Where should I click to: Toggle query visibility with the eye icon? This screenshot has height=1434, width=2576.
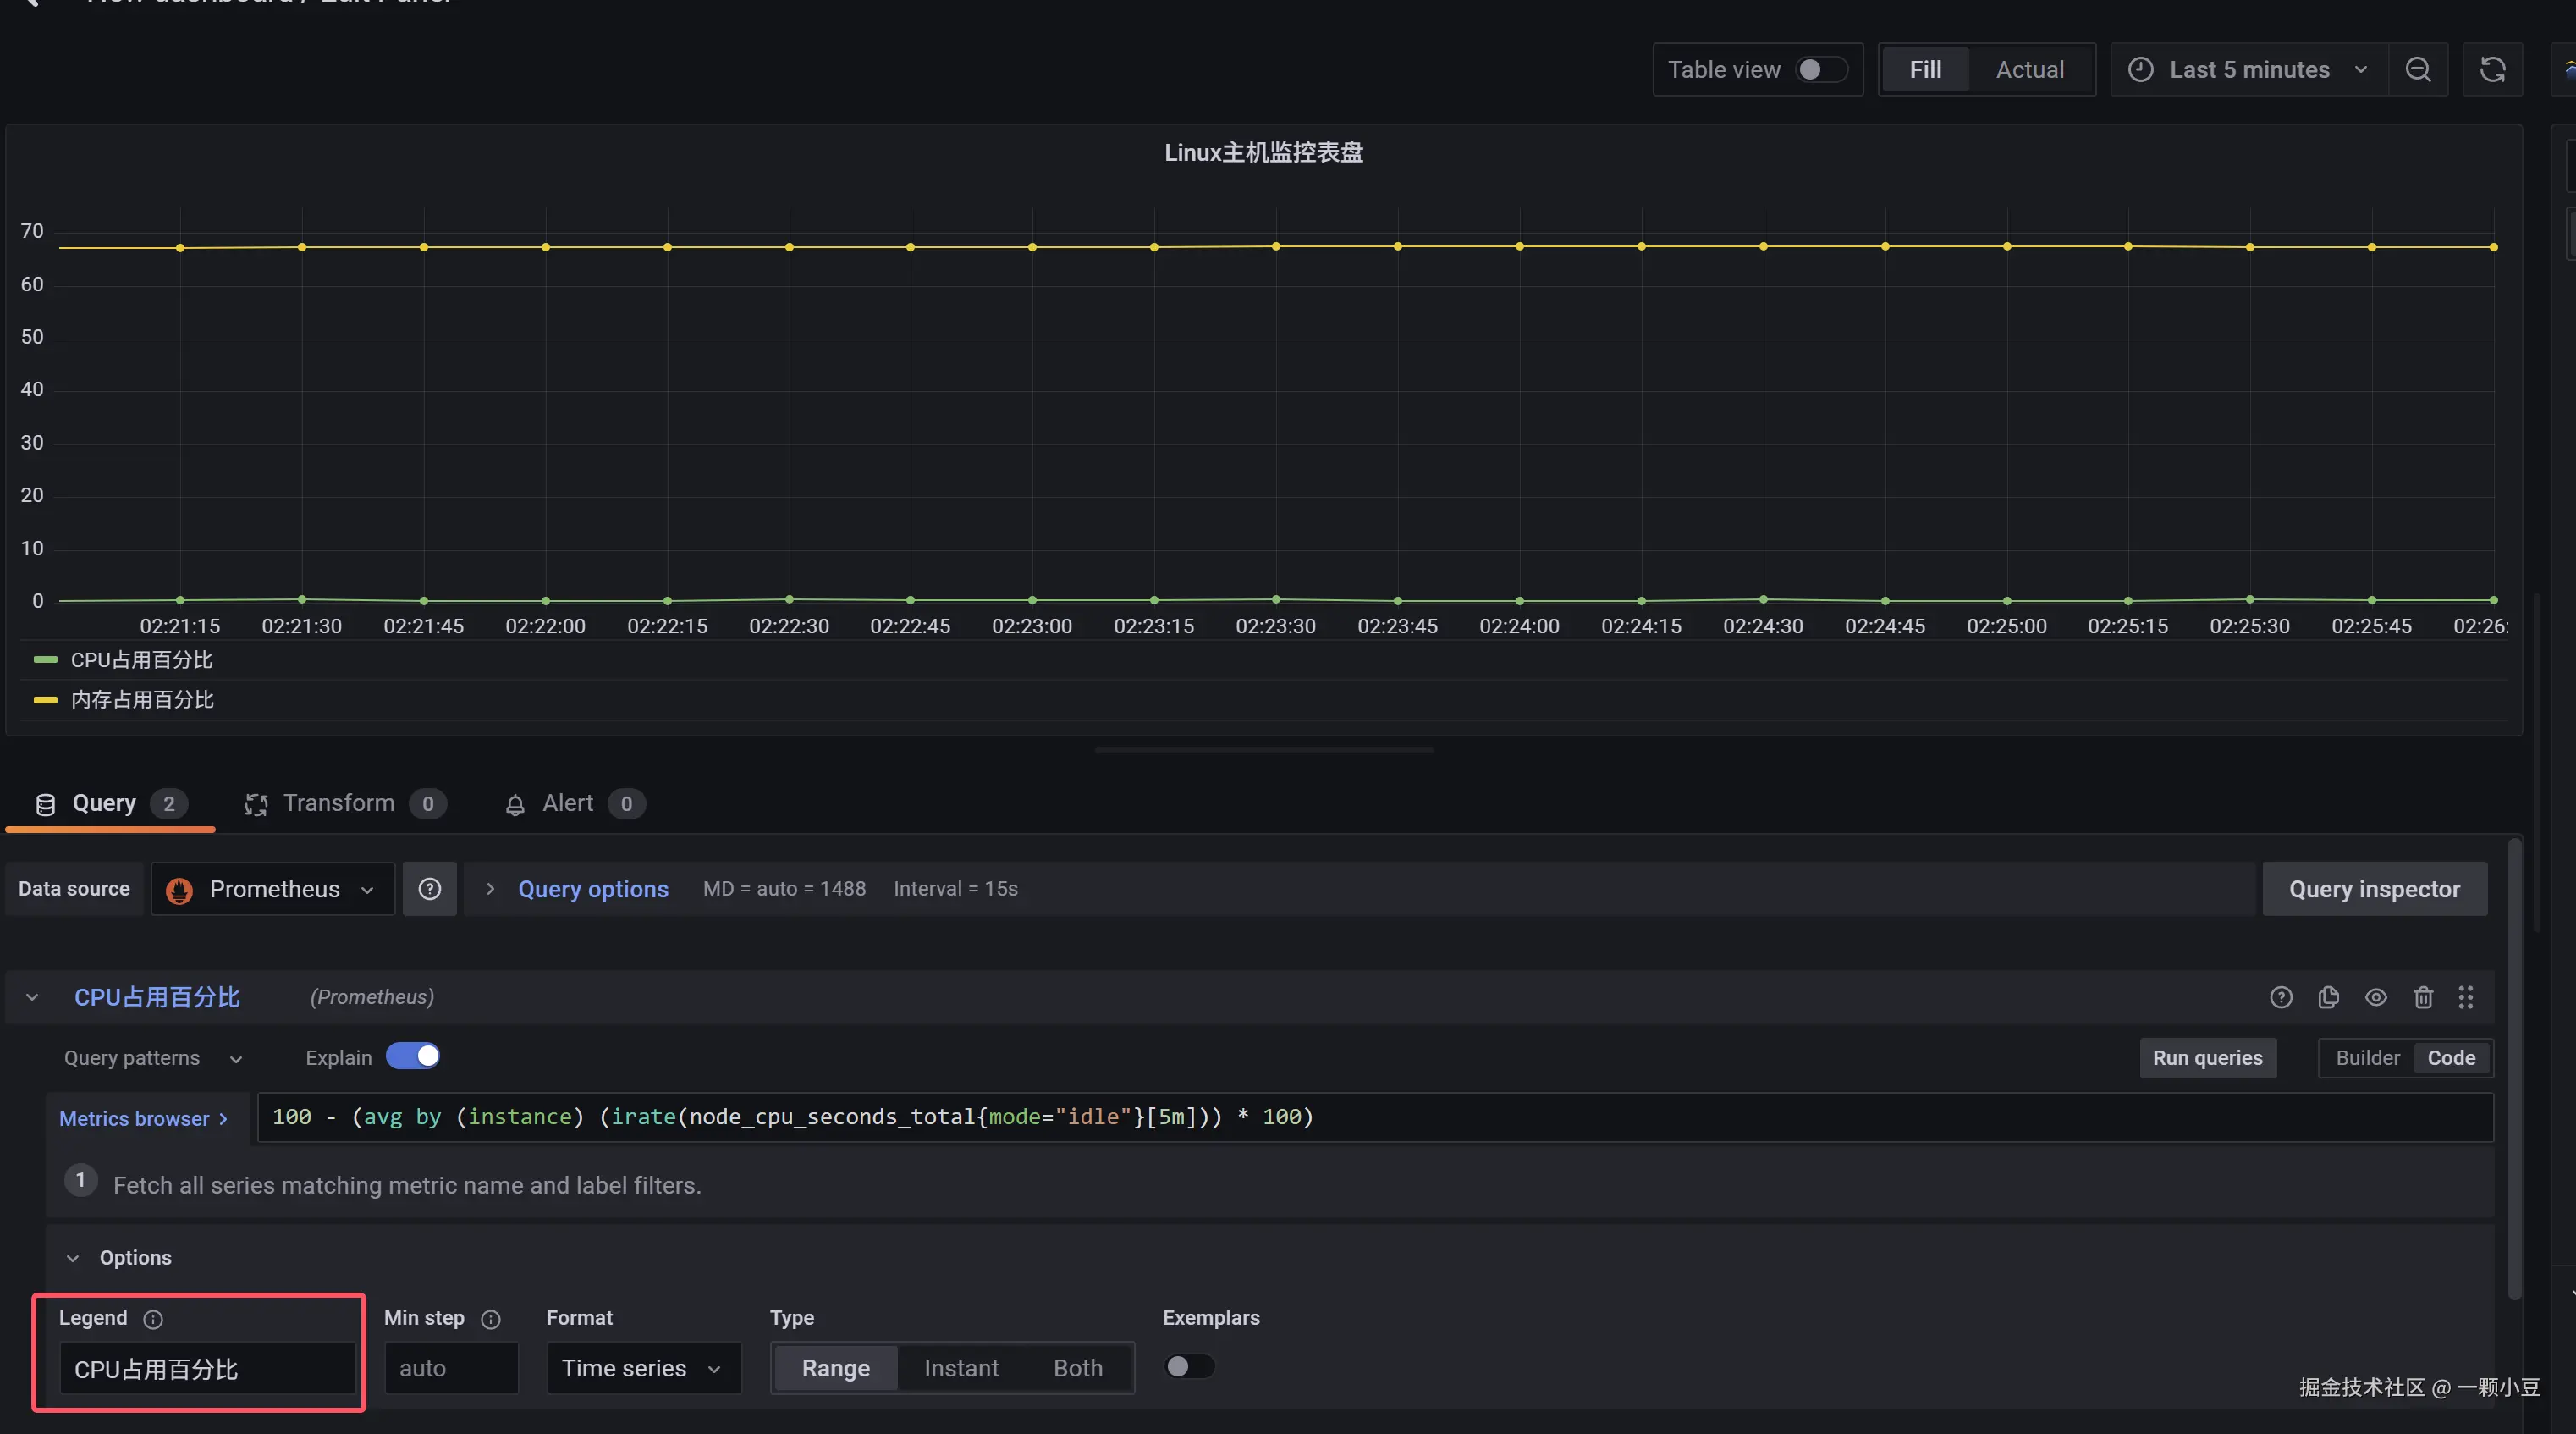pos(2376,997)
